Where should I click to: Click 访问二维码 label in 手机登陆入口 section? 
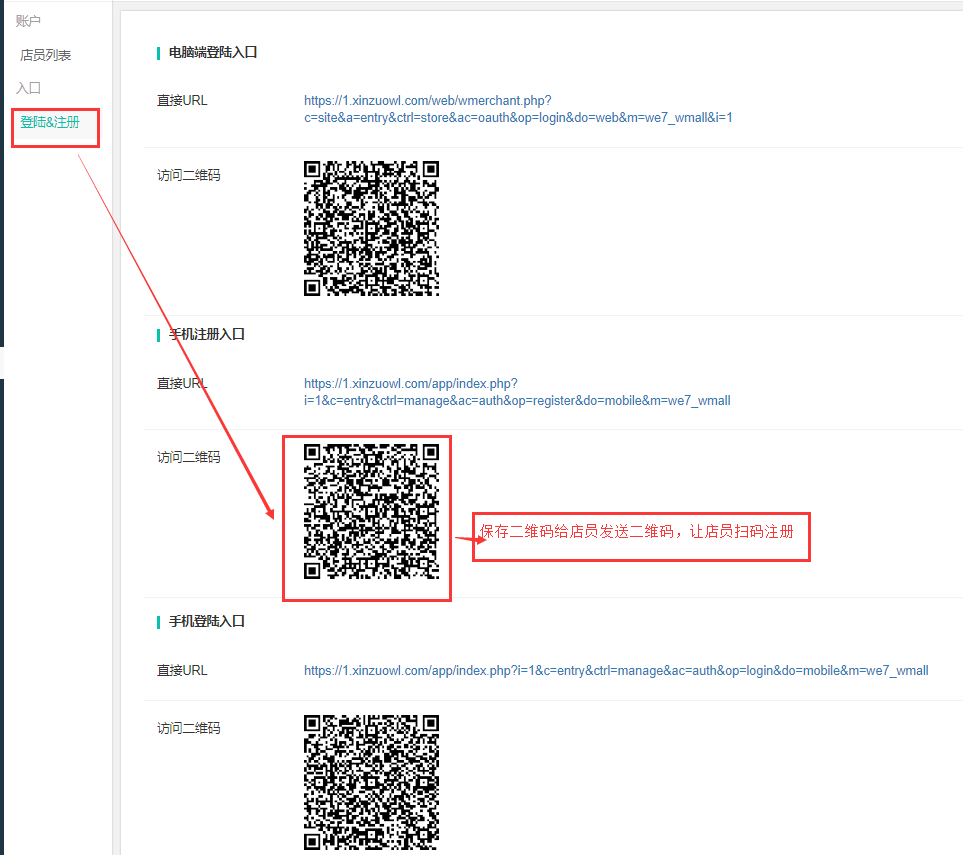click(189, 728)
